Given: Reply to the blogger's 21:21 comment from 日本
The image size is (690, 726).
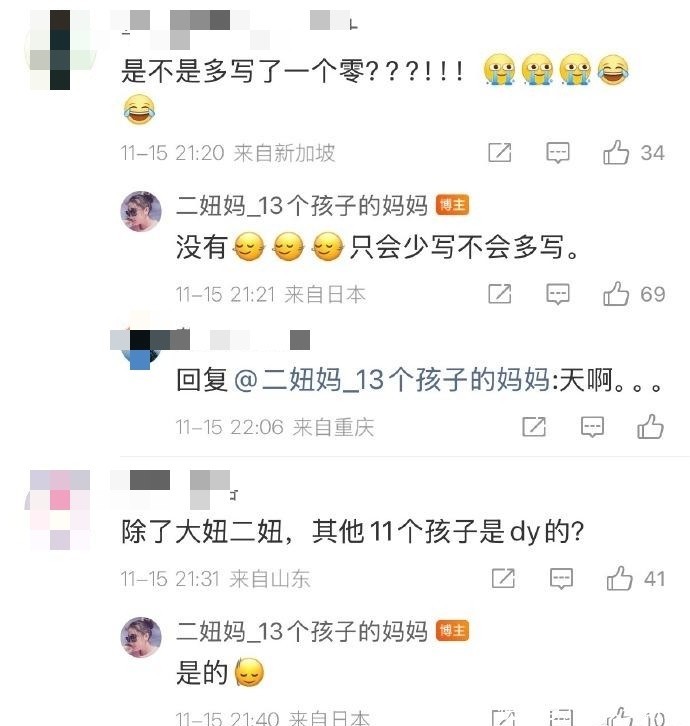Looking at the screenshot, I should [x=558, y=294].
